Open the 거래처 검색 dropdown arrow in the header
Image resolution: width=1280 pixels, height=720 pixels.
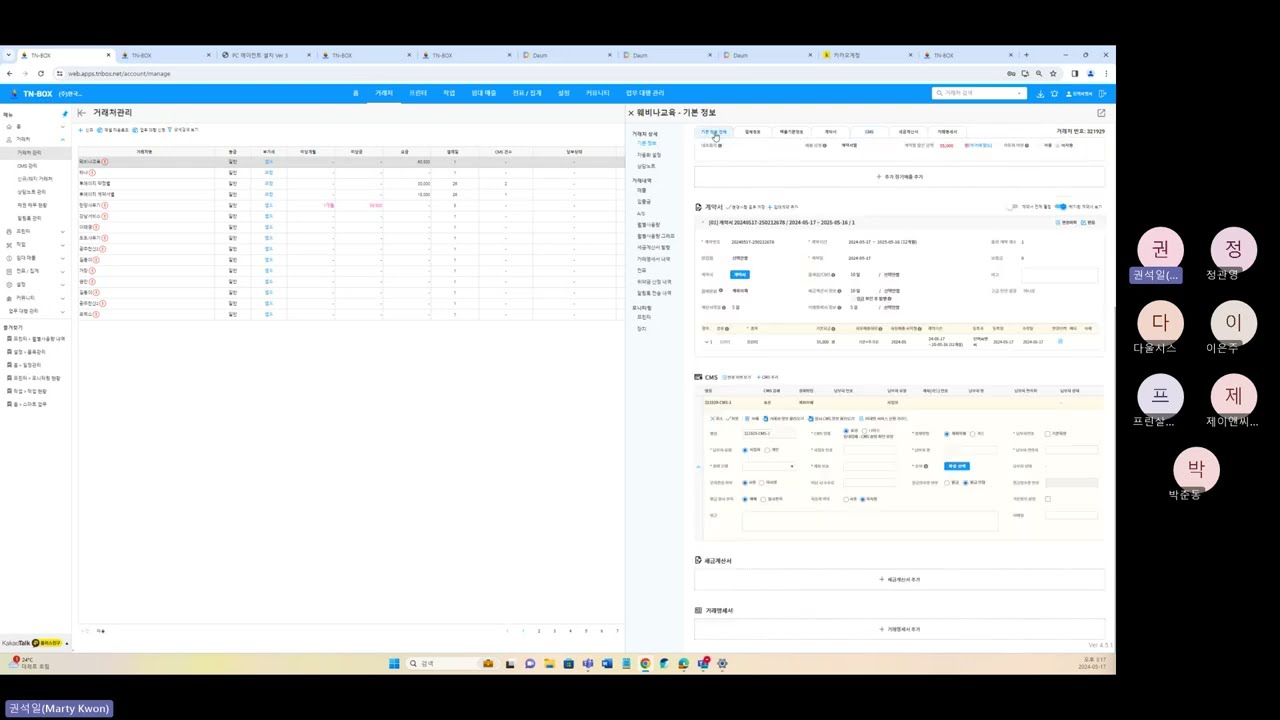(1019, 93)
